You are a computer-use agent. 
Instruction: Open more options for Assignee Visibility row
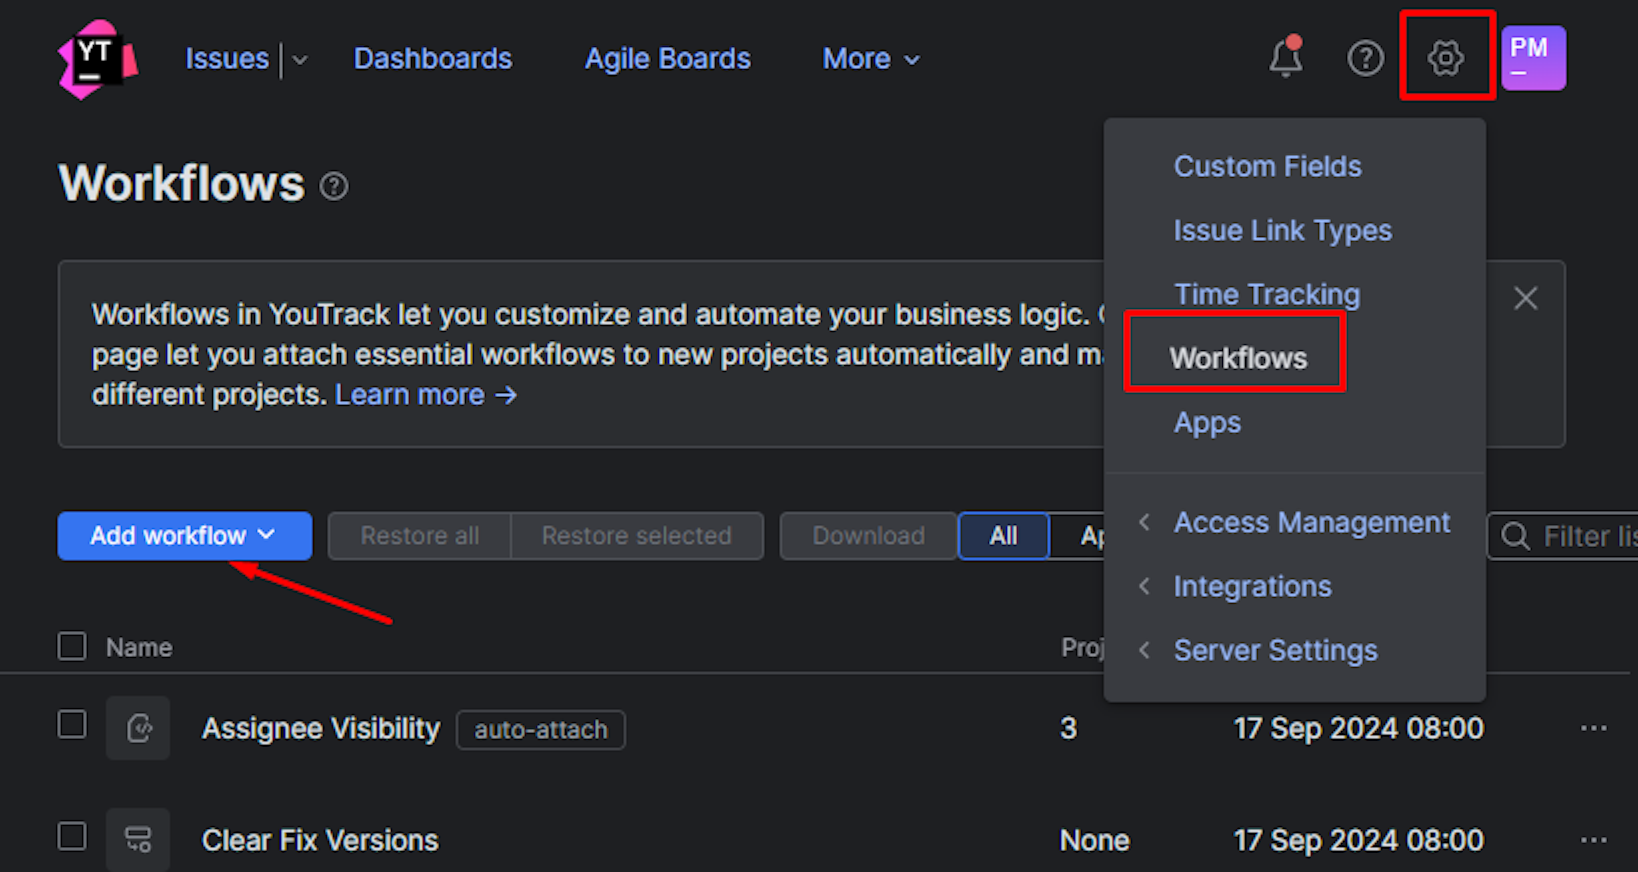pyautogui.click(x=1594, y=728)
